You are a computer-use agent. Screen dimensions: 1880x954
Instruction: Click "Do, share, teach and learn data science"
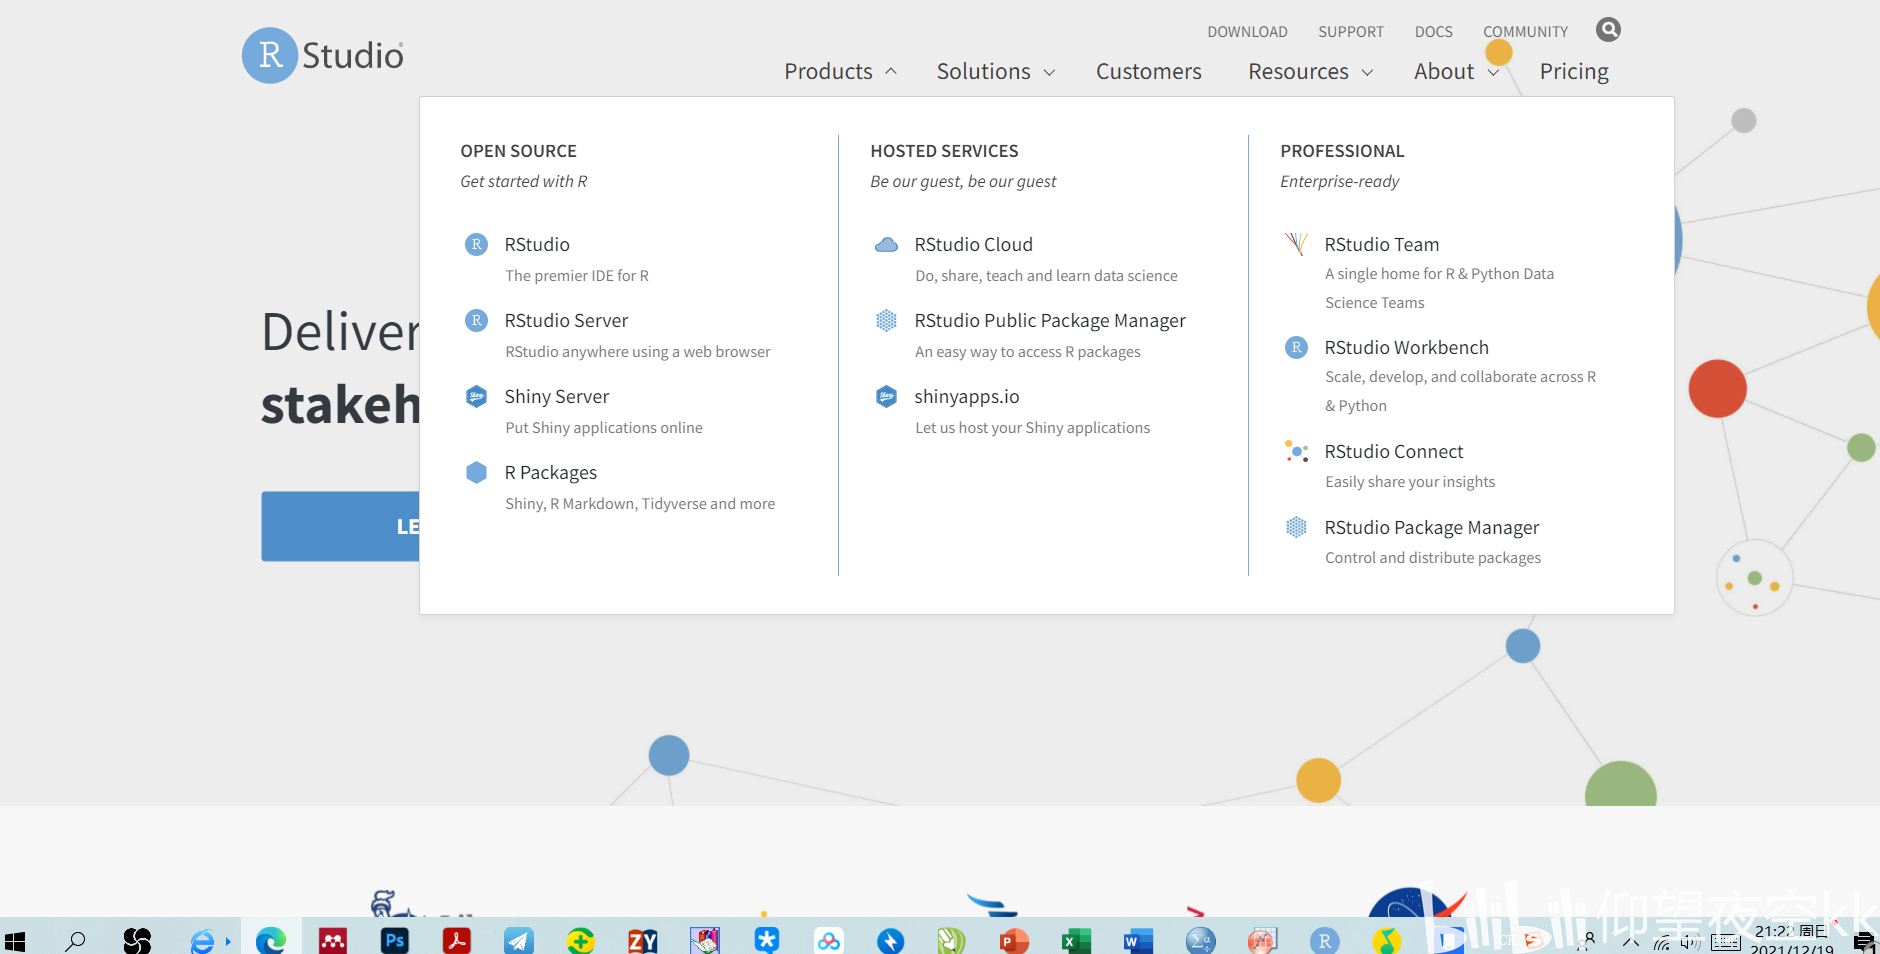pos(1046,276)
